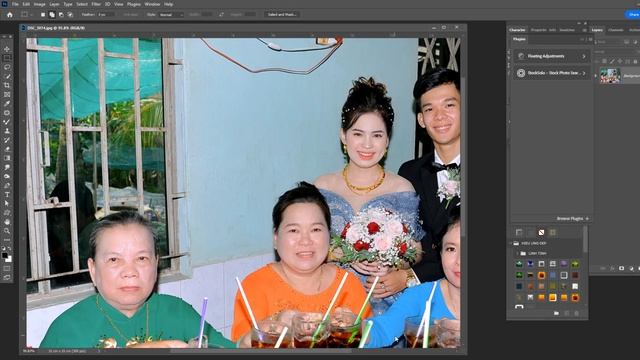Open the Image menu

(40, 4)
